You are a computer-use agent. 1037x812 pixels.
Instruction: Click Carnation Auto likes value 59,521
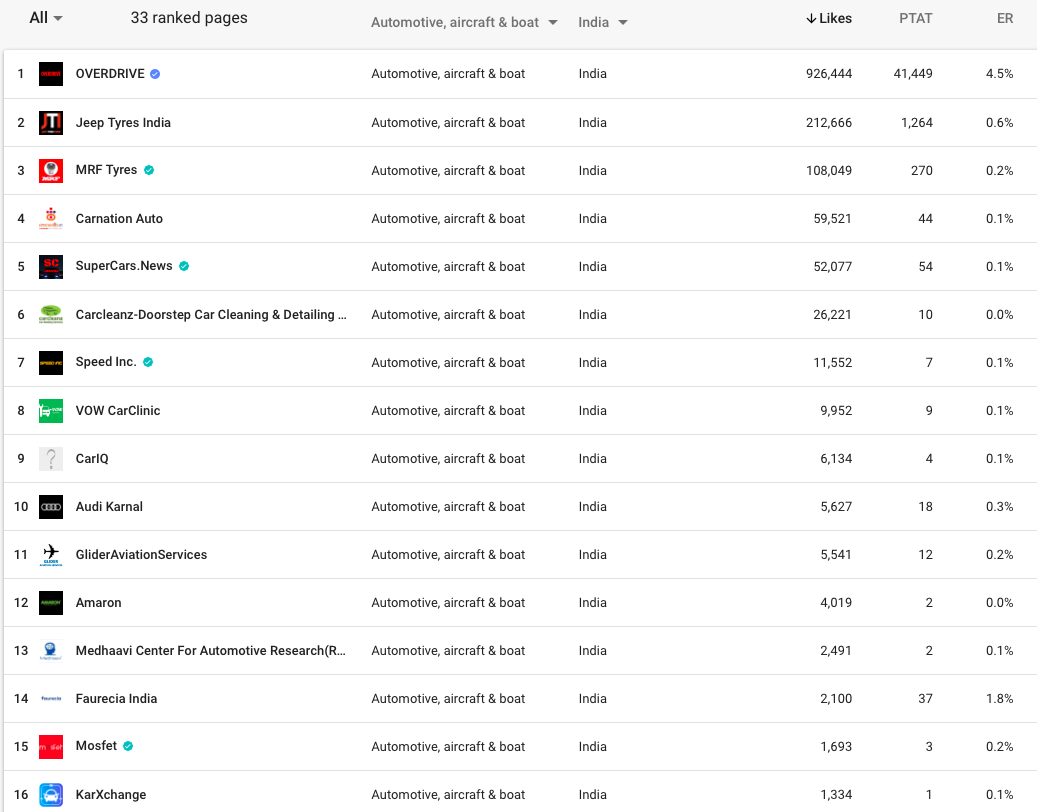coord(832,218)
